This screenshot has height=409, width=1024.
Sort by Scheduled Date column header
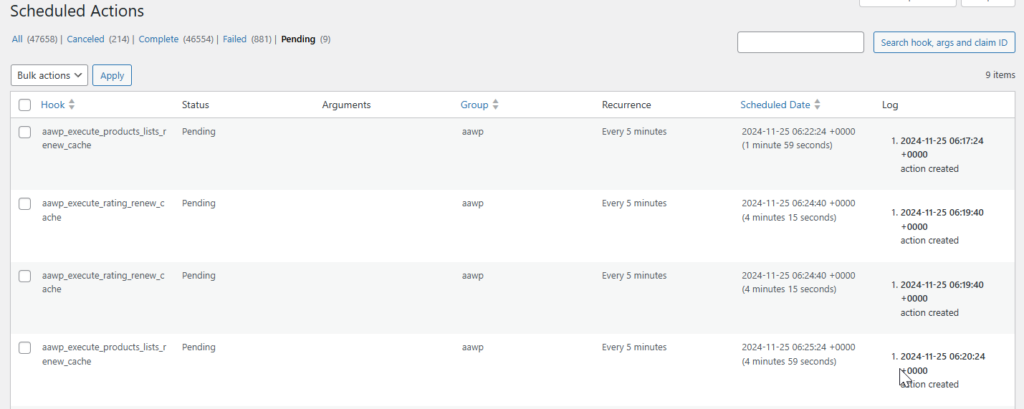pyautogui.click(x=775, y=105)
